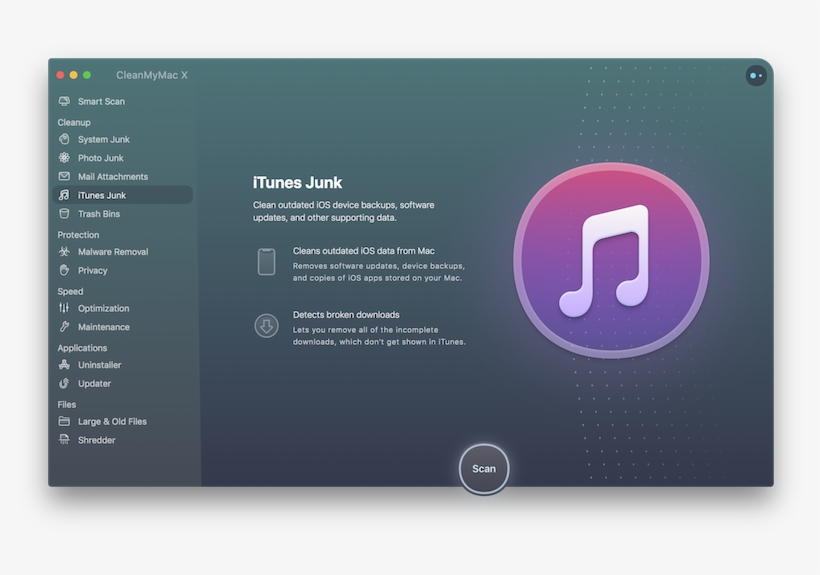Click the Protection section header
Image resolution: width=820 pixels, height=575 pixels.
pyautogui.click(x=78, y=235)
